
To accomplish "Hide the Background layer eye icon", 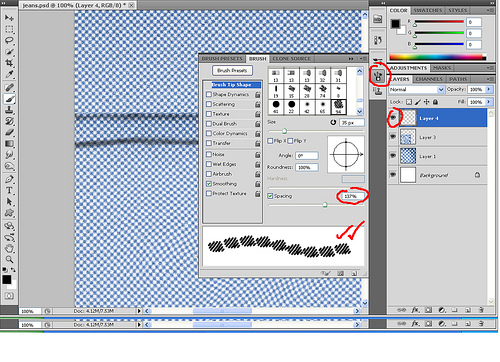I will [x=393, y=174].
